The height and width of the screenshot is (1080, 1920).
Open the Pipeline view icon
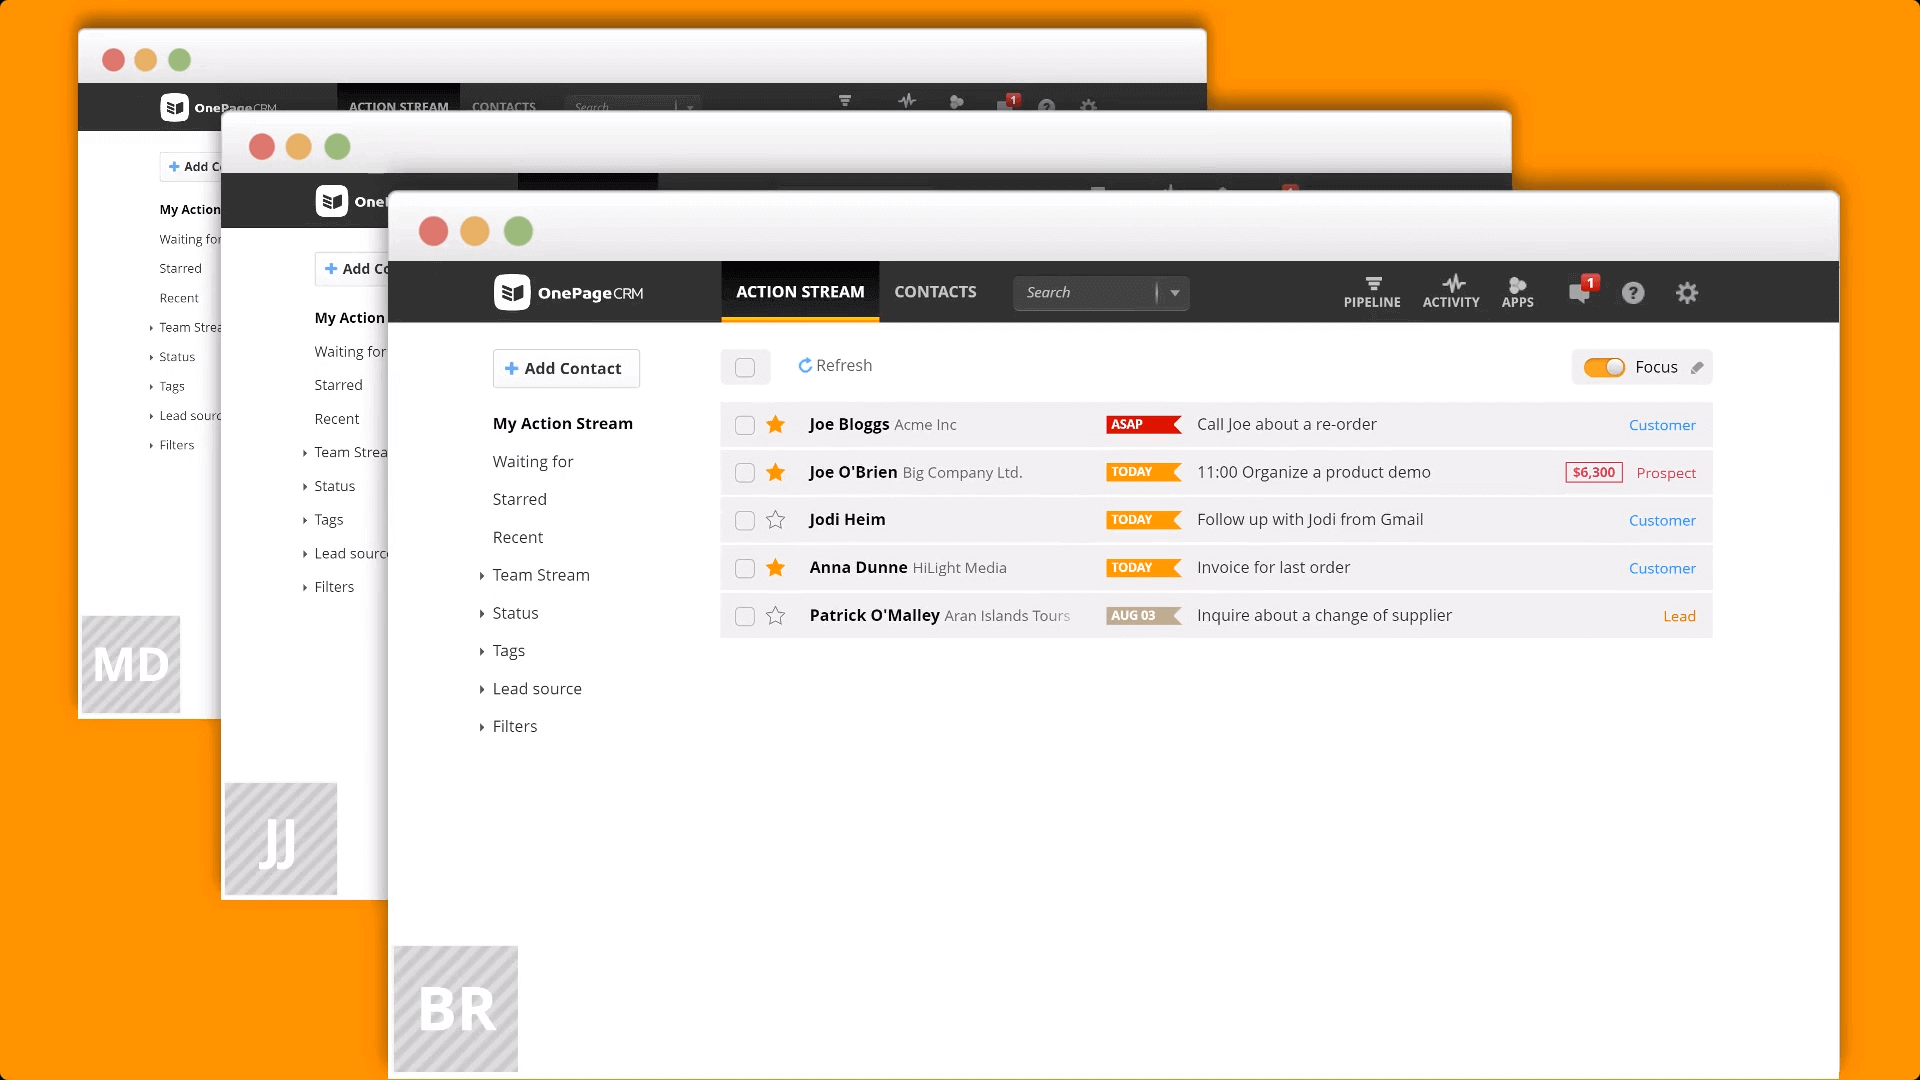coord(1372,292)
